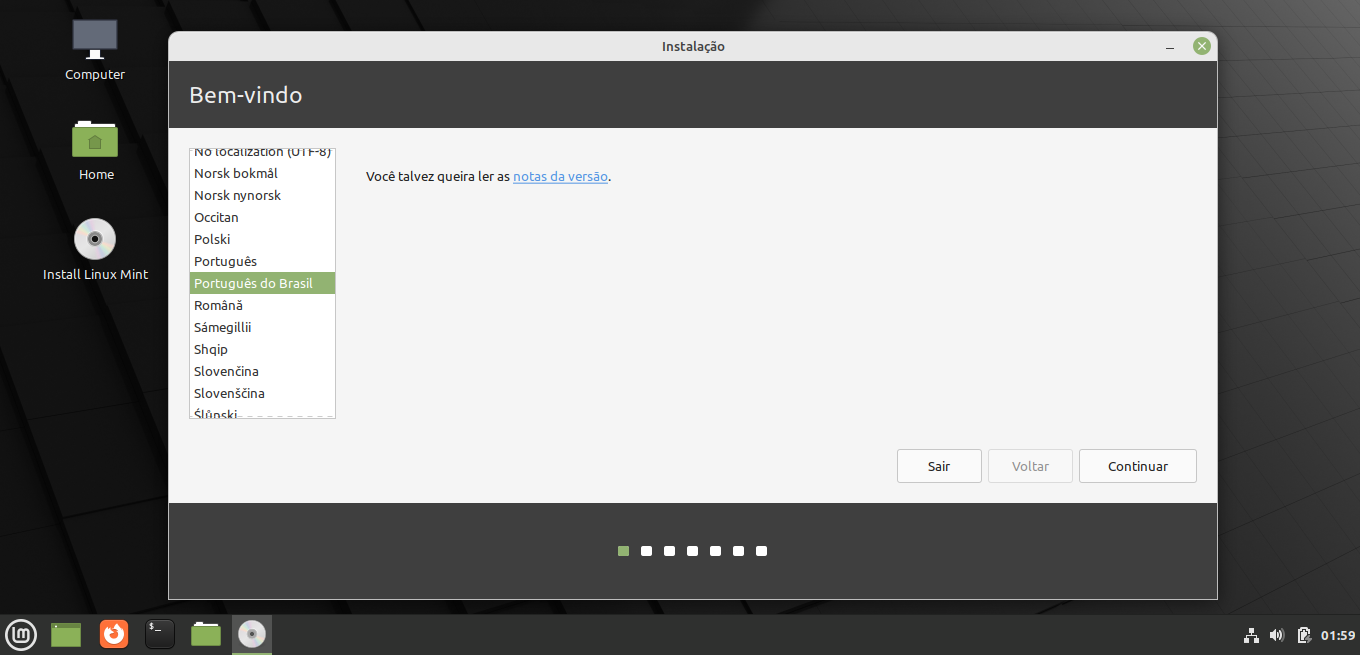Click the volume speaker tray icon
This screenshot has height=655, width=1360.
[x=1277, y=635]
